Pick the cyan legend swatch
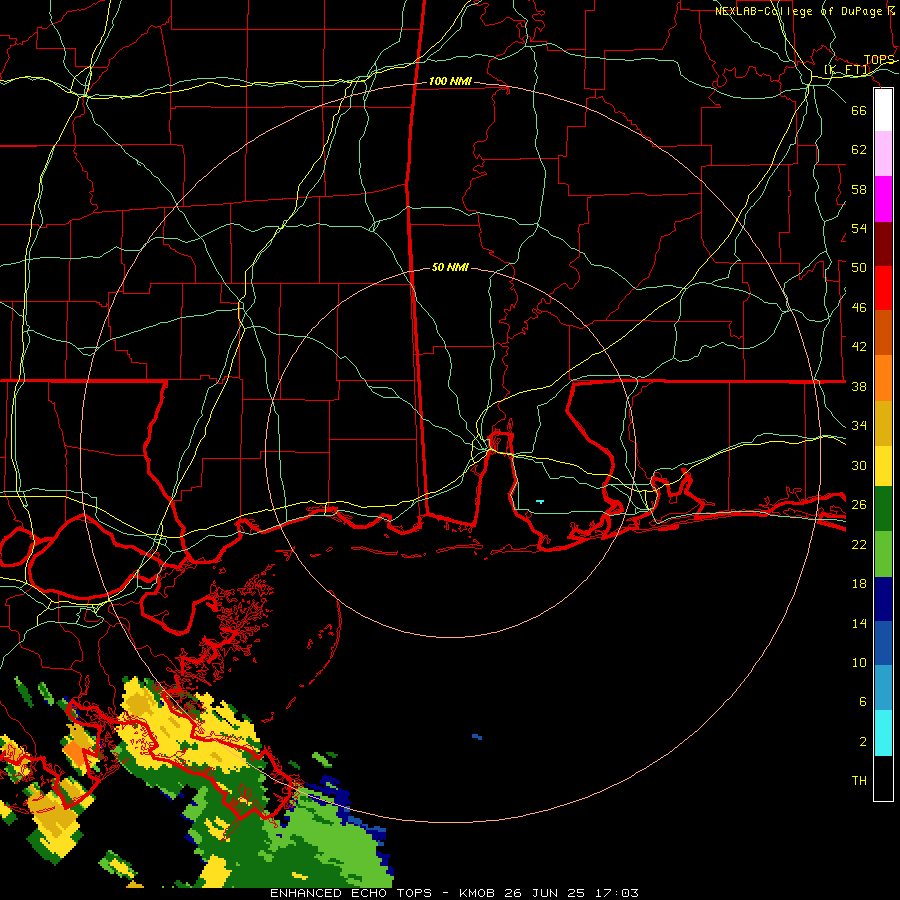This screenshot has height=900, width=900. [883, 733]
